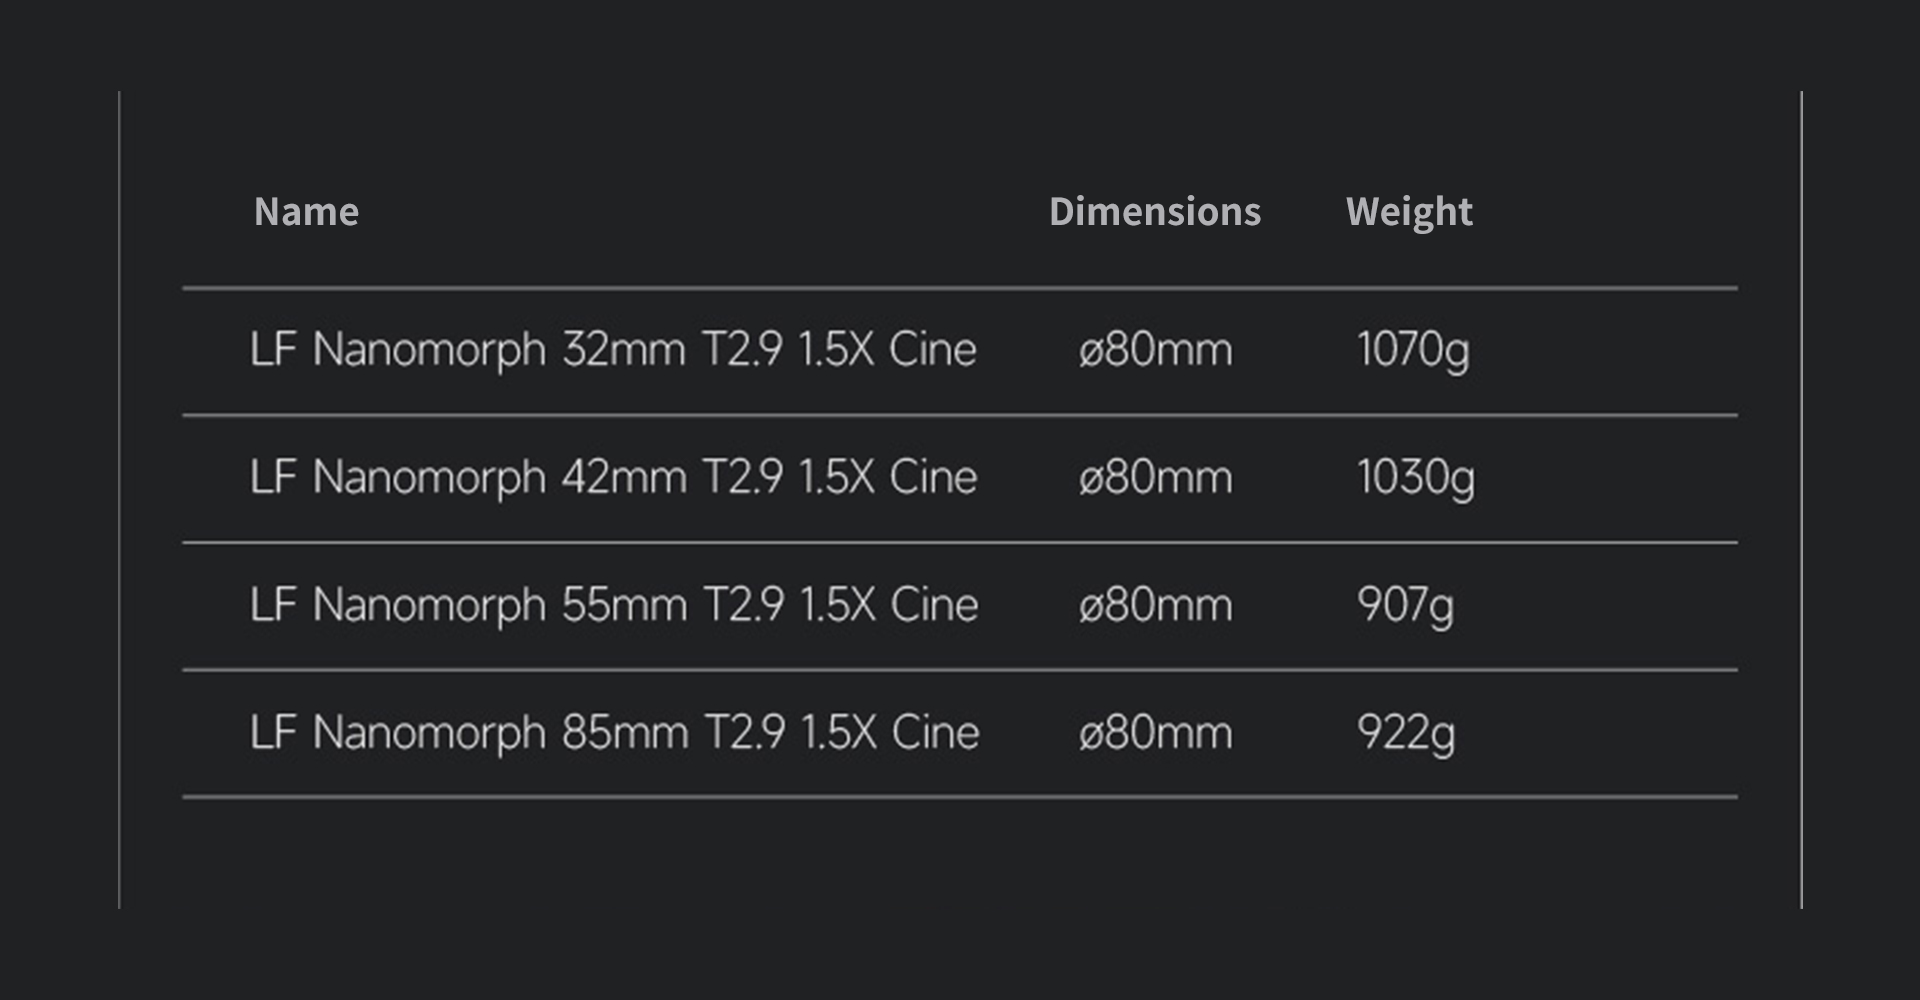The width and height of the screenshot is (1920, 1000).
Task: Click the Weight column header
Action: [x=1408, y=212]
